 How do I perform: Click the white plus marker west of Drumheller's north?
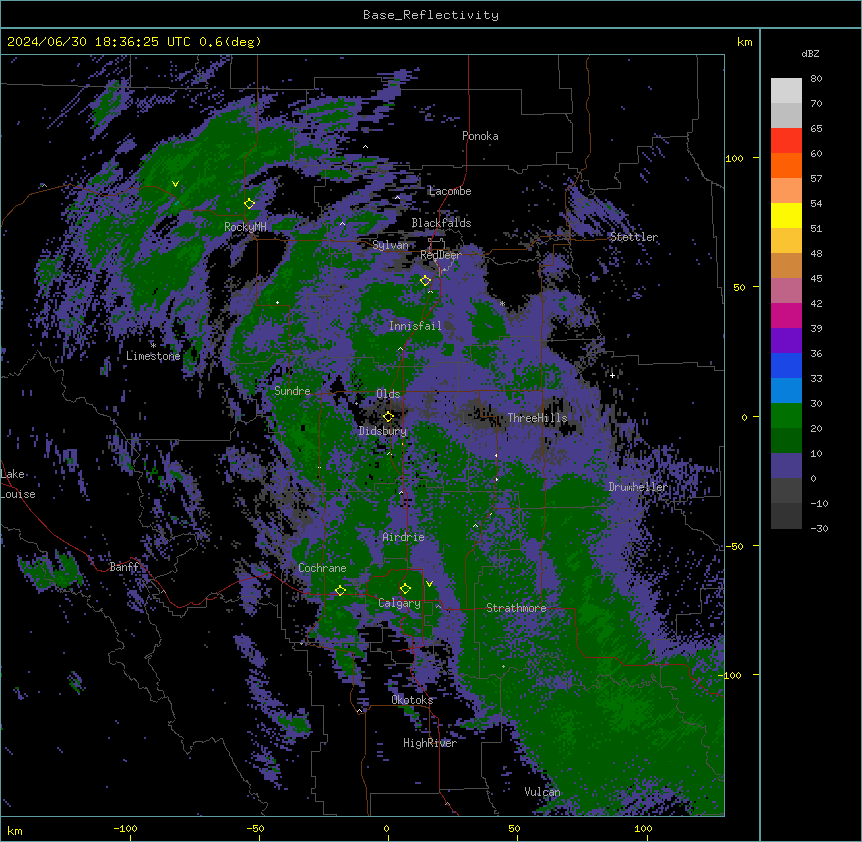(x=612, y=375)
